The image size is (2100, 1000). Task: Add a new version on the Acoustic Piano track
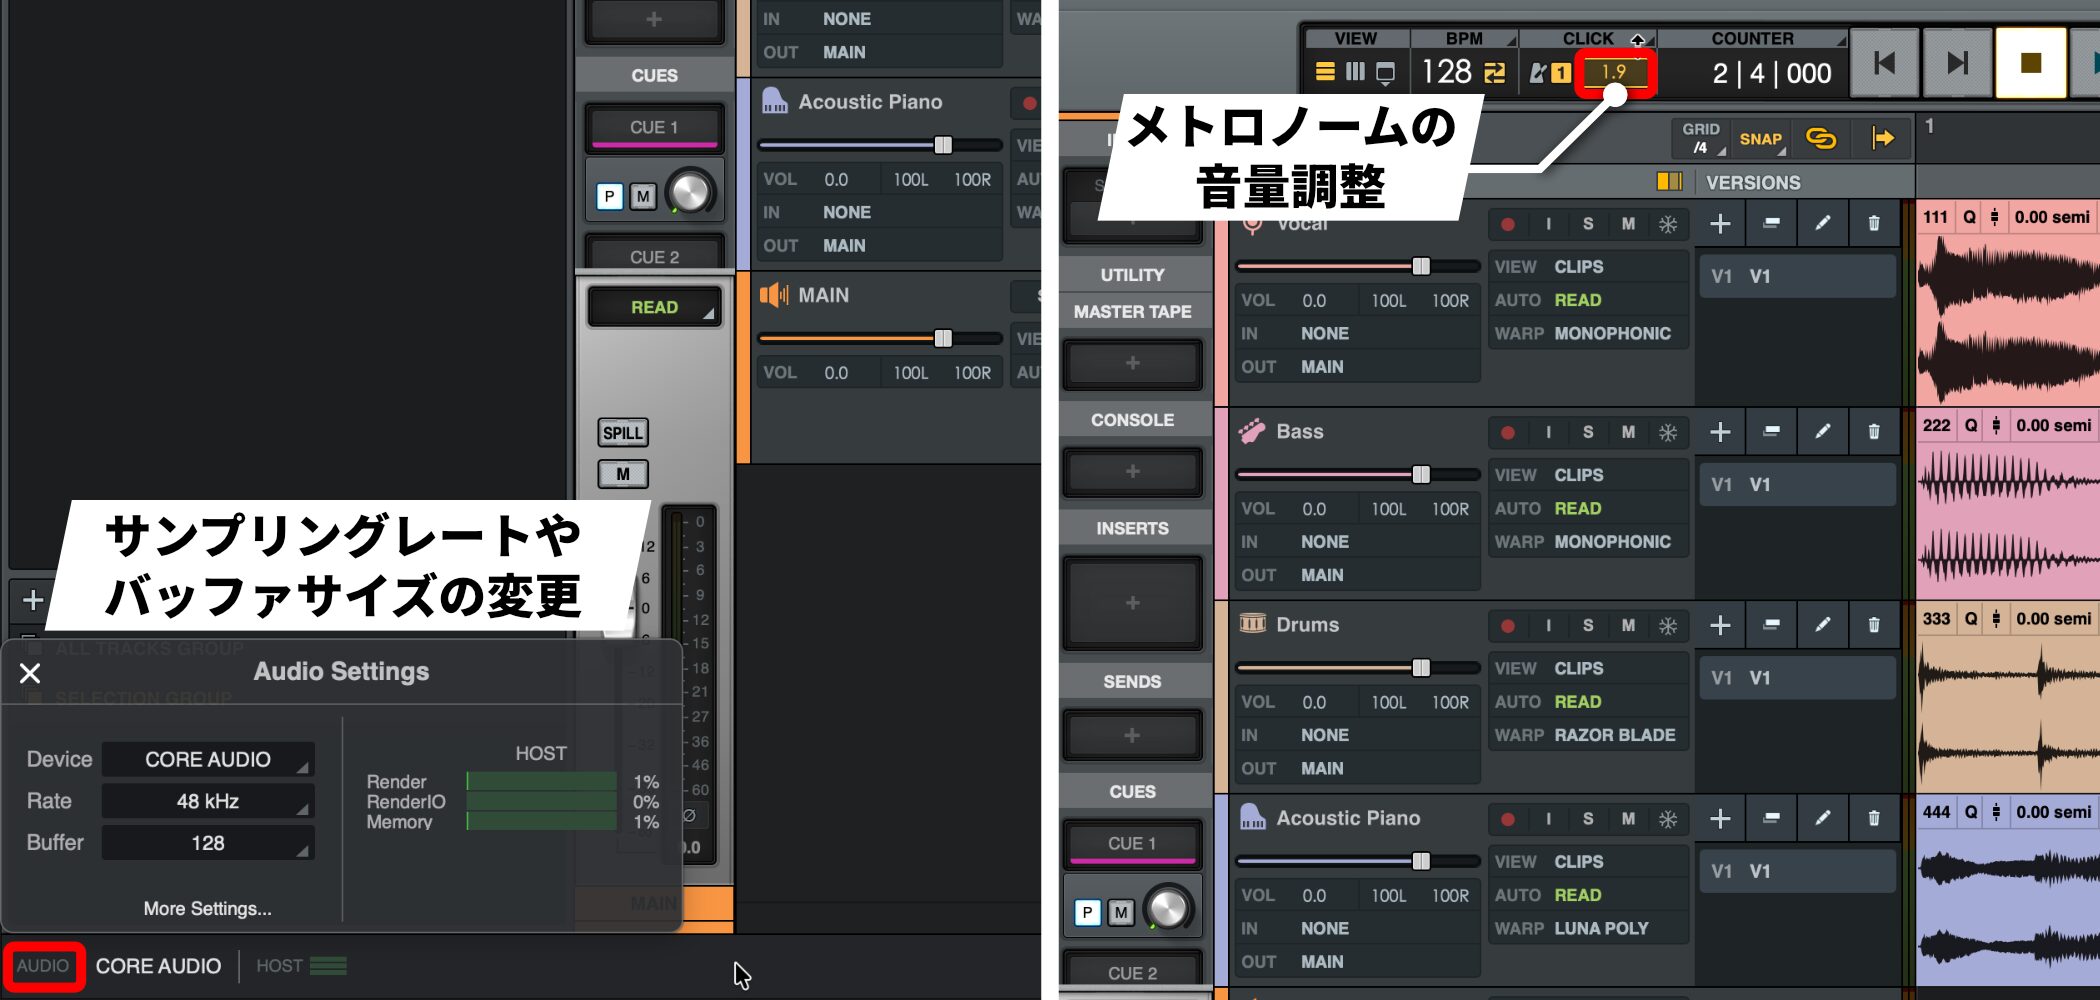click(1720, 819)
